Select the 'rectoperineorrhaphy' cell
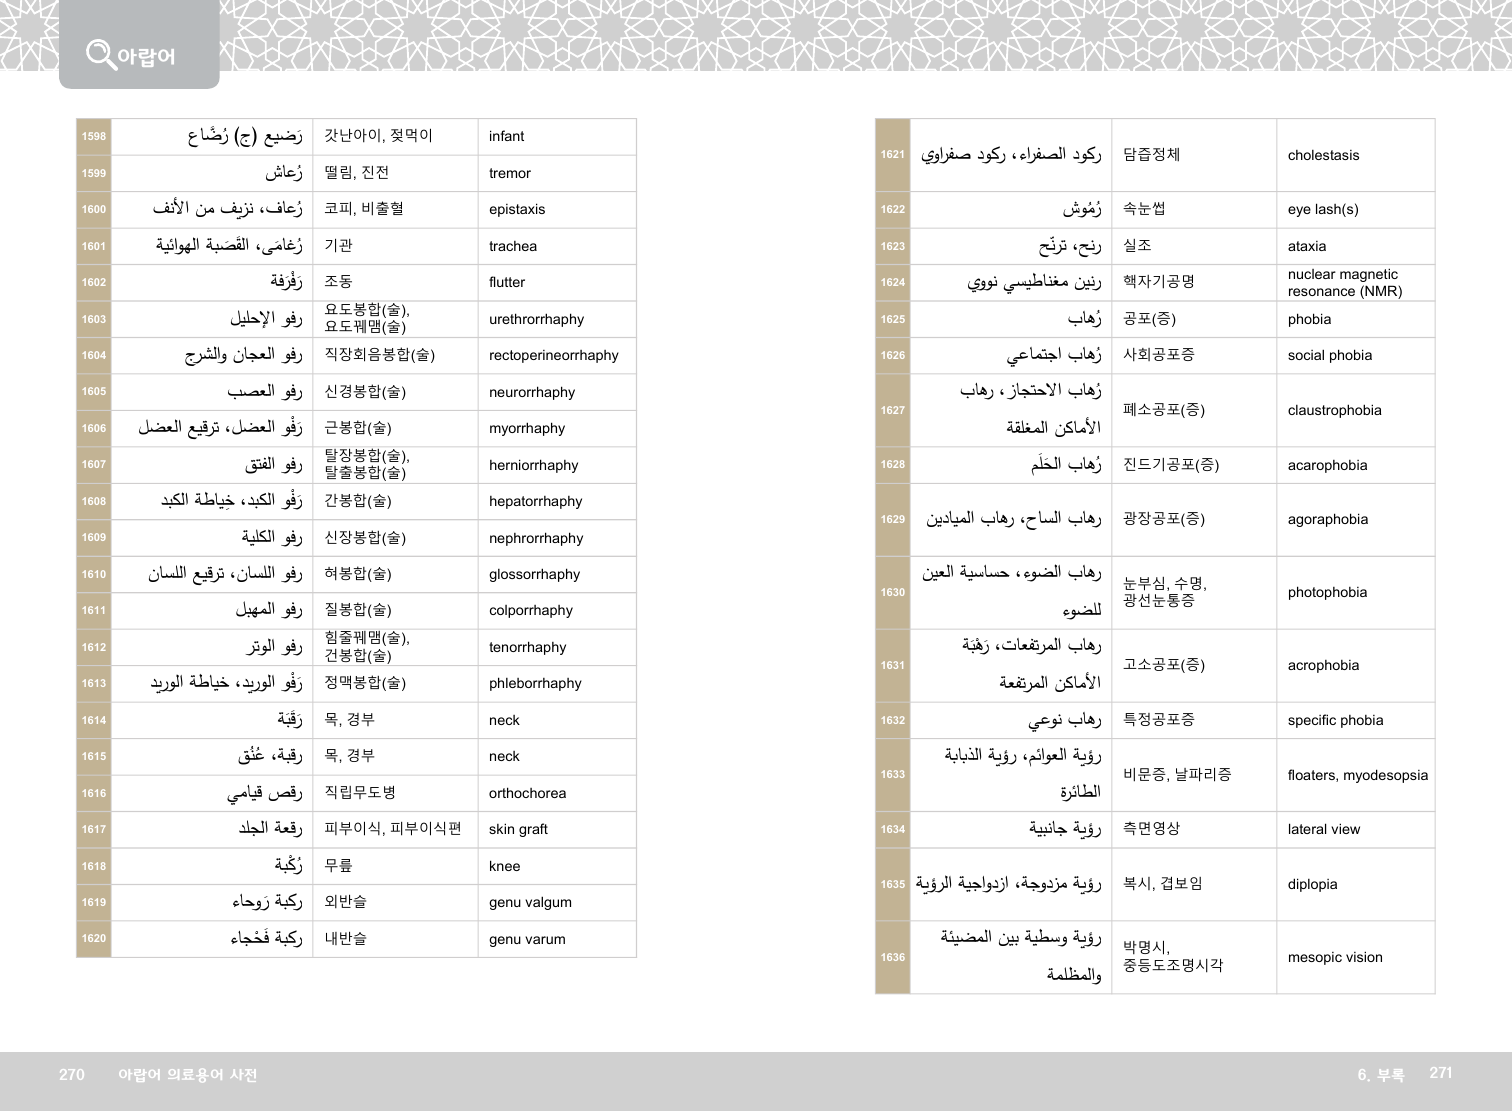The height and width of the screenshot is (1111, 1512). click(x=553, y=356)
